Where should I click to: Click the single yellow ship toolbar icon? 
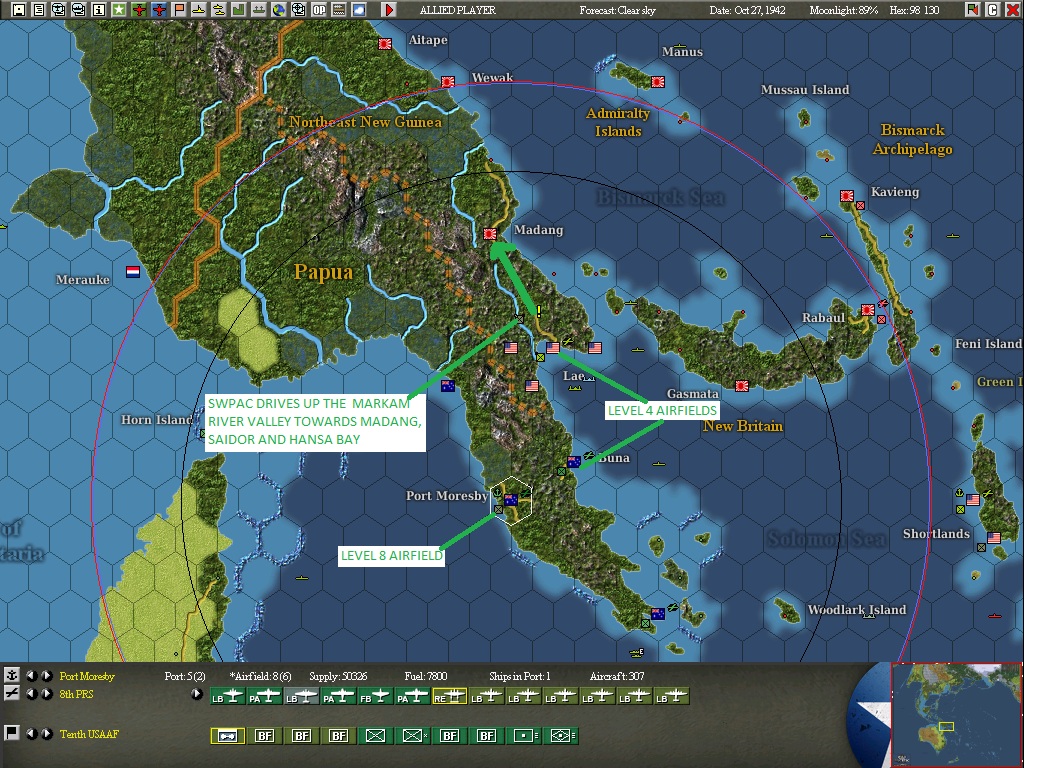(199, 9)
